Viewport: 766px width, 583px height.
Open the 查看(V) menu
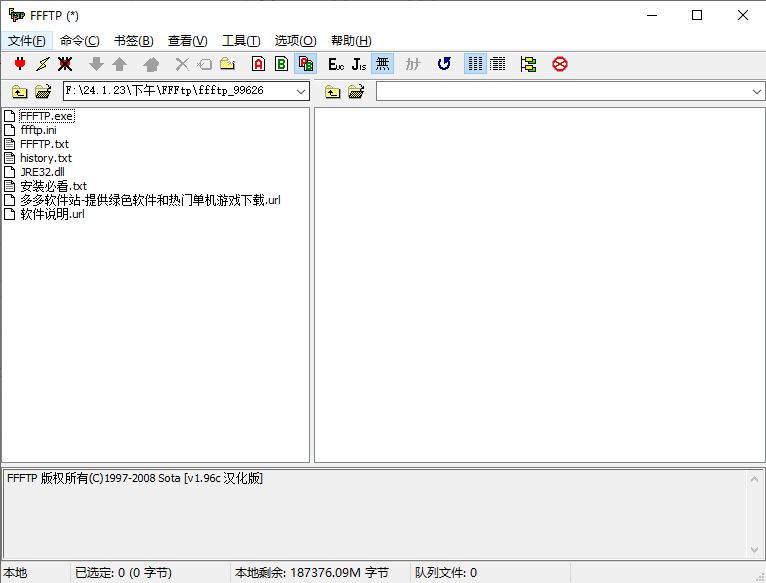point(188,41)
